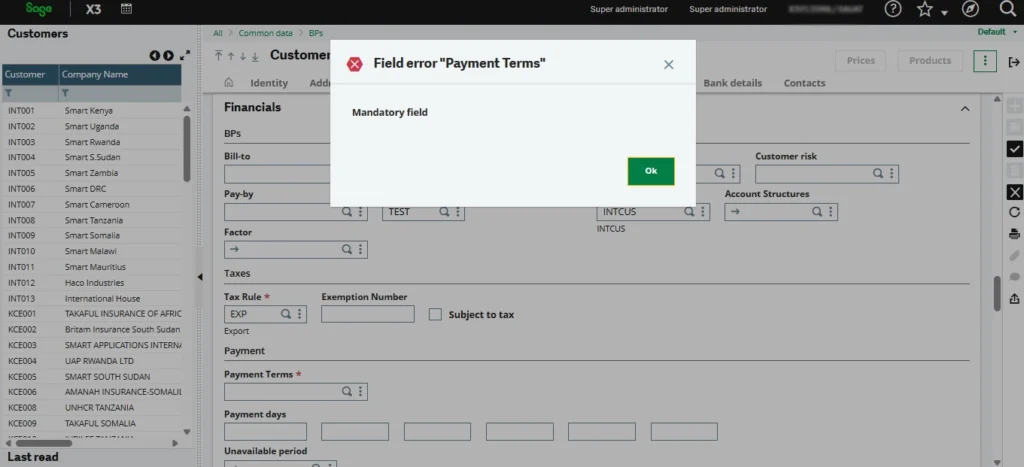
Task: Select customer row International House
Action: tap(91, 298)
